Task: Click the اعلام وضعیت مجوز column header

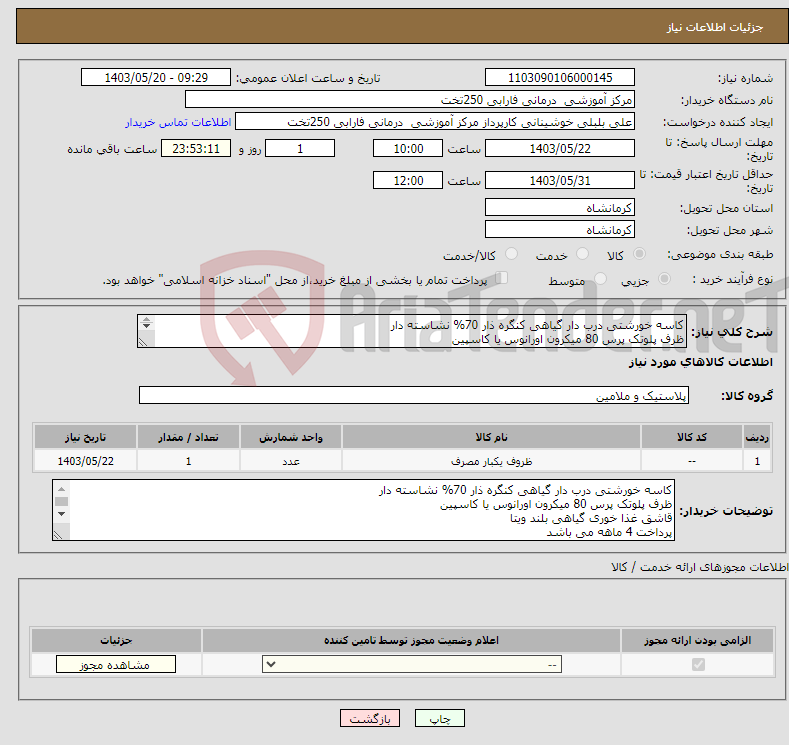Action: tap(411, 640)
